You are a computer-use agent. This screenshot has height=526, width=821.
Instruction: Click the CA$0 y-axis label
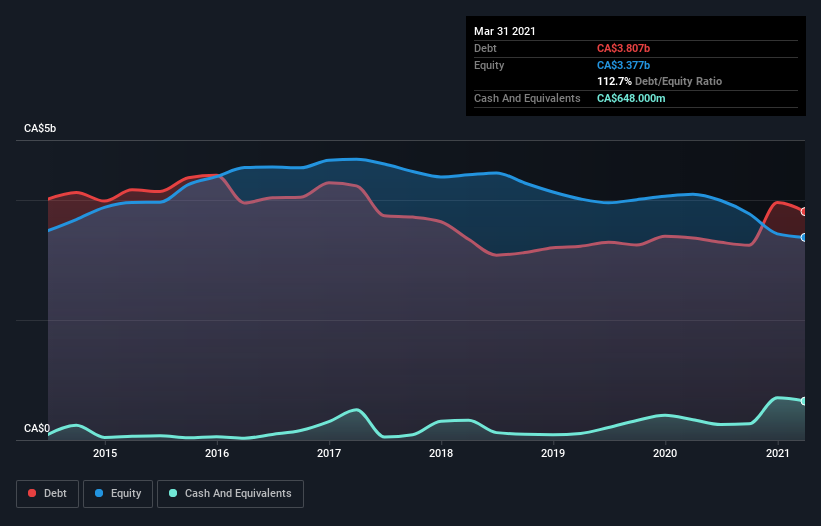tap(37, 428)
